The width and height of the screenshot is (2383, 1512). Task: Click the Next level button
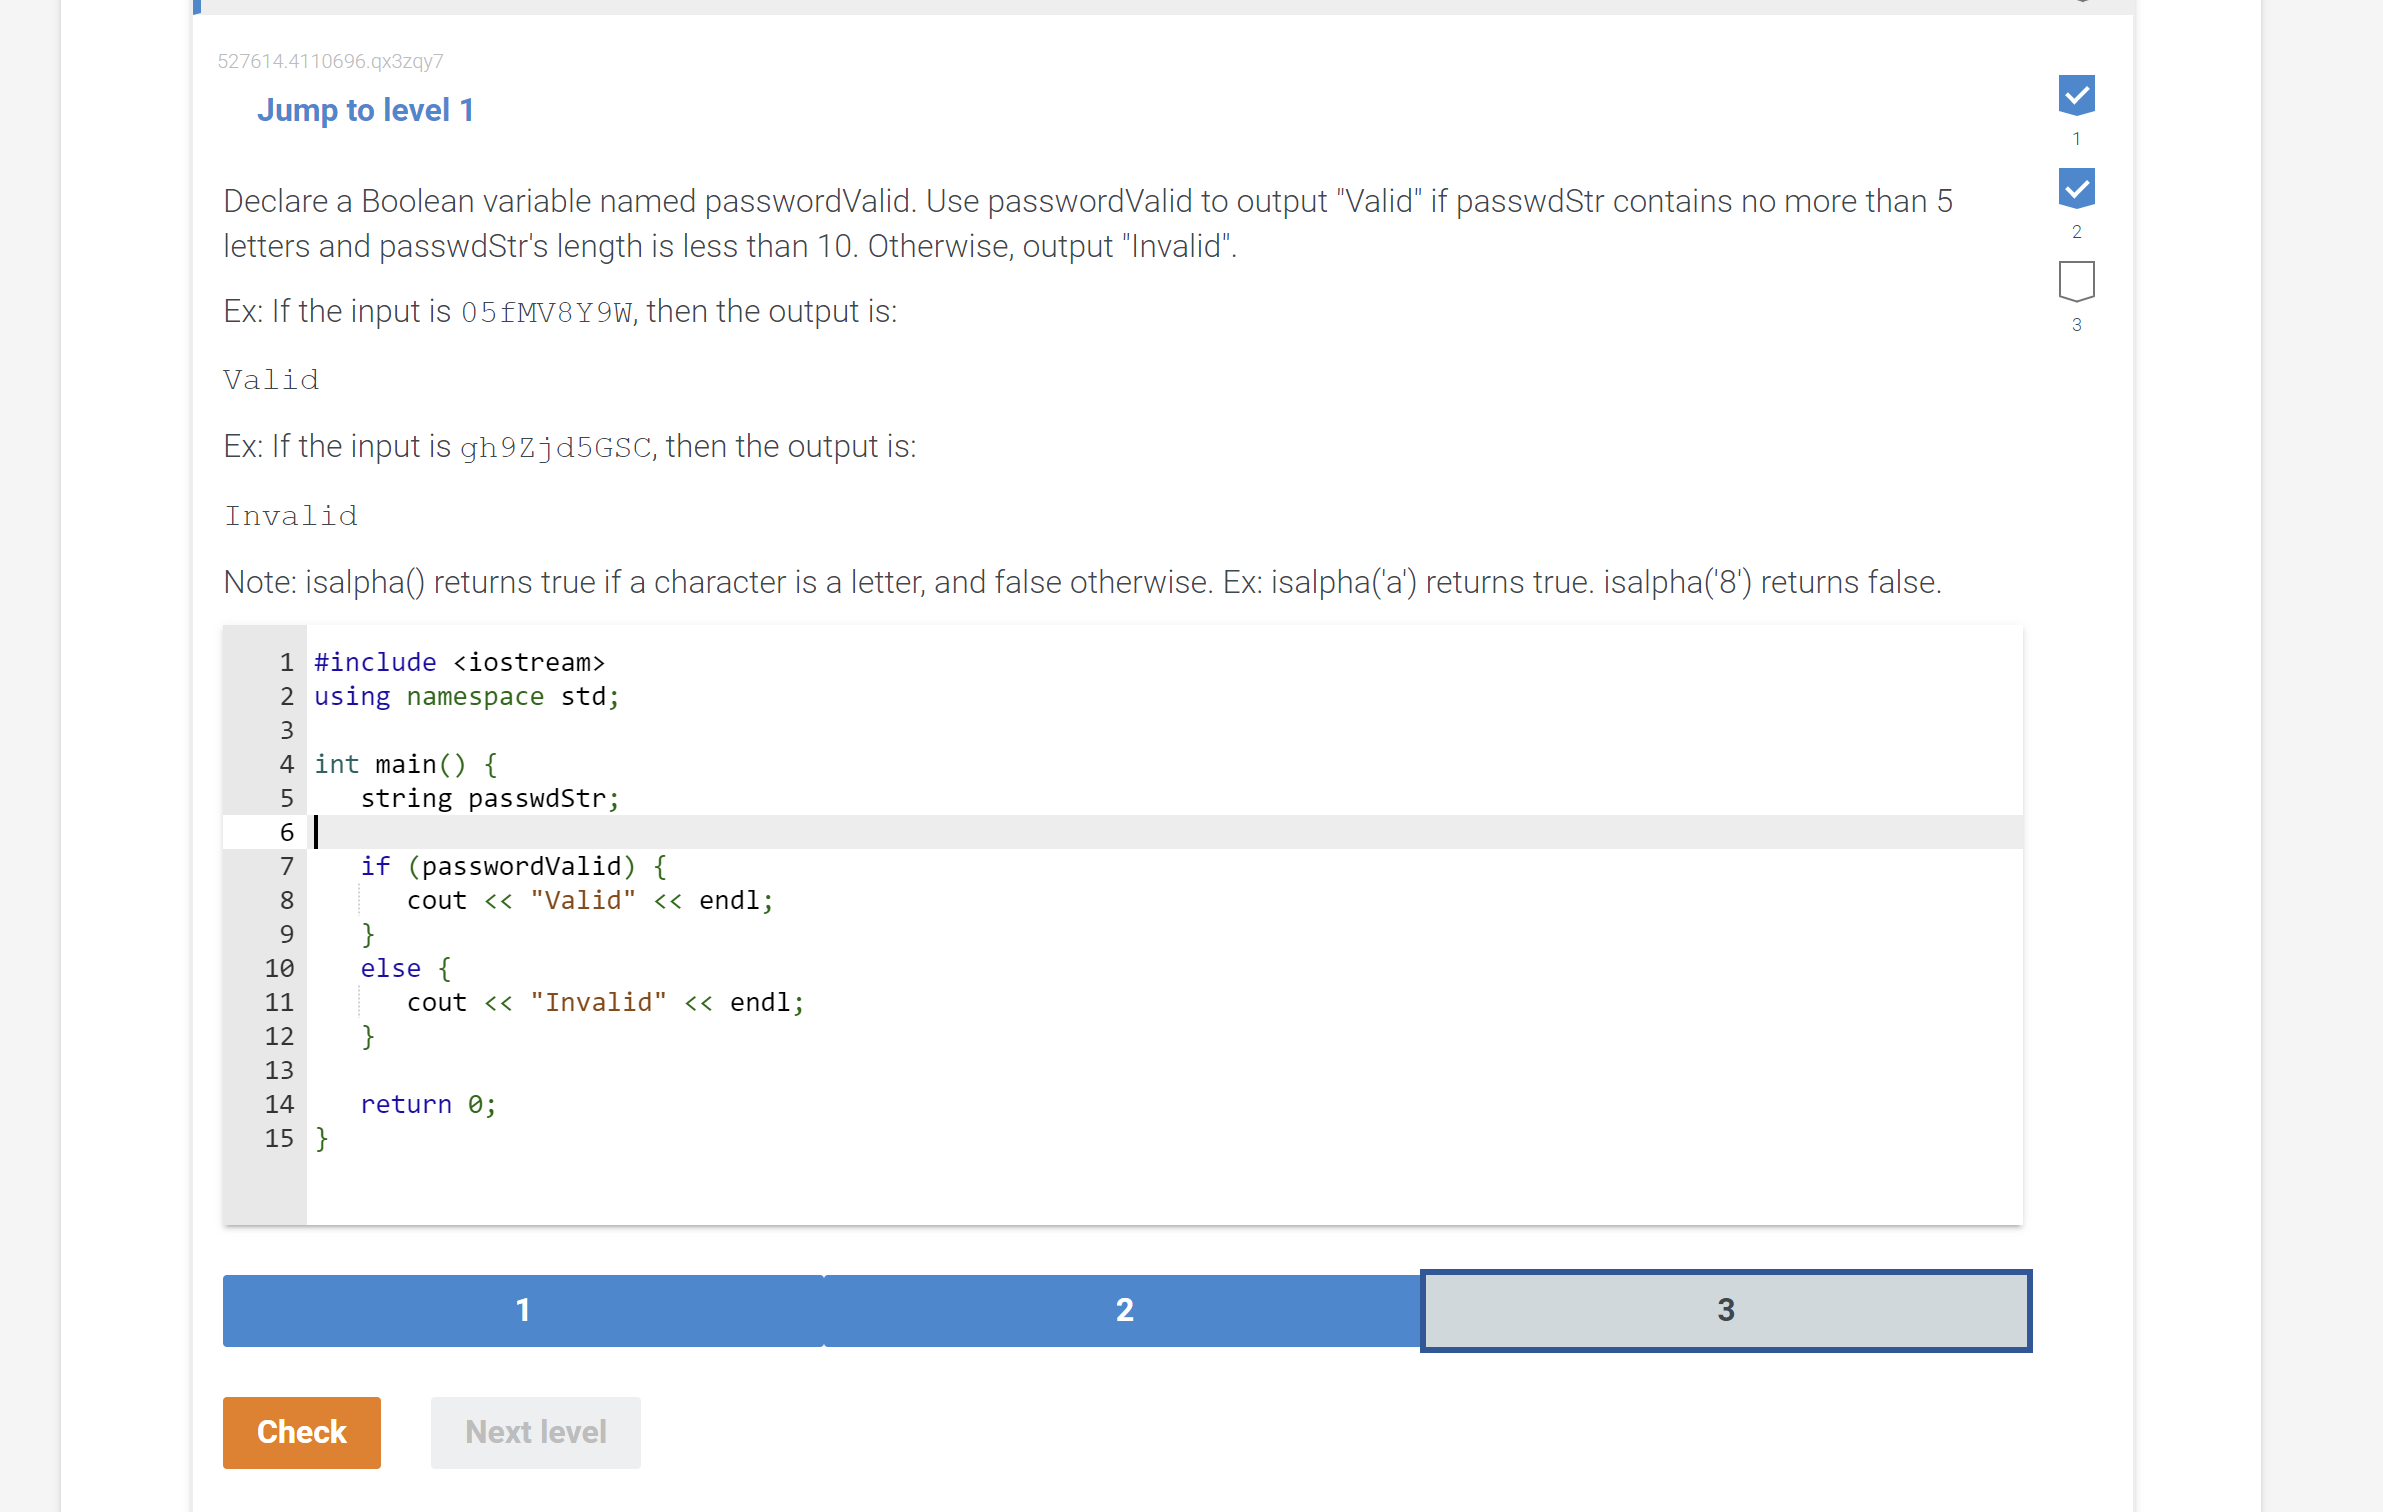point(535,1432)
